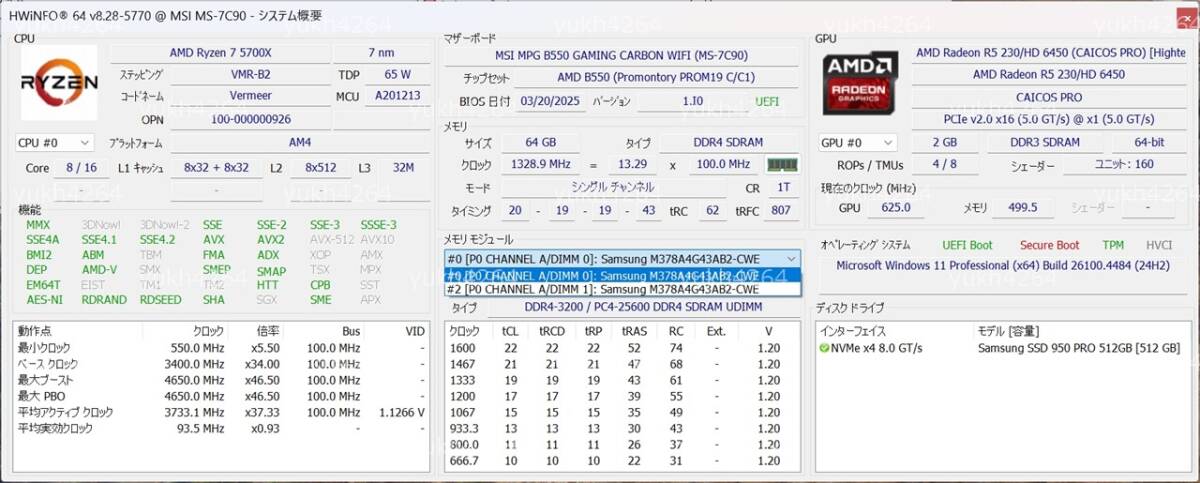The width and height of the screenshot is (1200, 483).
Task: Click the BIOS date 03/20/2025 field
Action: coord(549,102)
